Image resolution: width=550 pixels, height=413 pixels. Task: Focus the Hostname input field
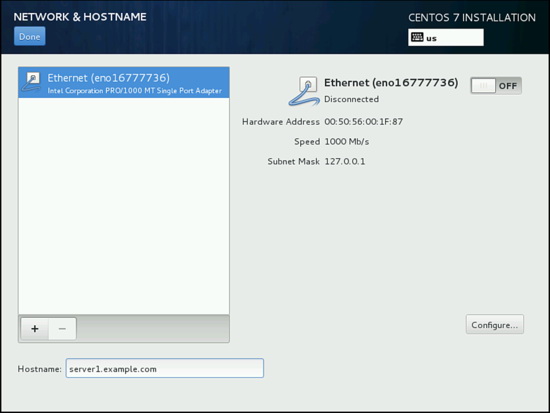(165, 368)
